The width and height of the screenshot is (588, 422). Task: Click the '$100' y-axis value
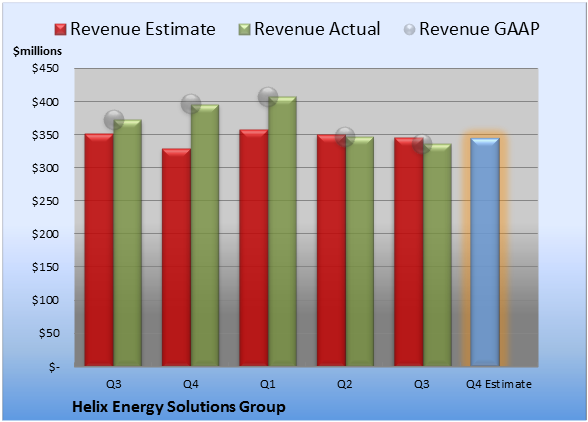coord(45,300)
